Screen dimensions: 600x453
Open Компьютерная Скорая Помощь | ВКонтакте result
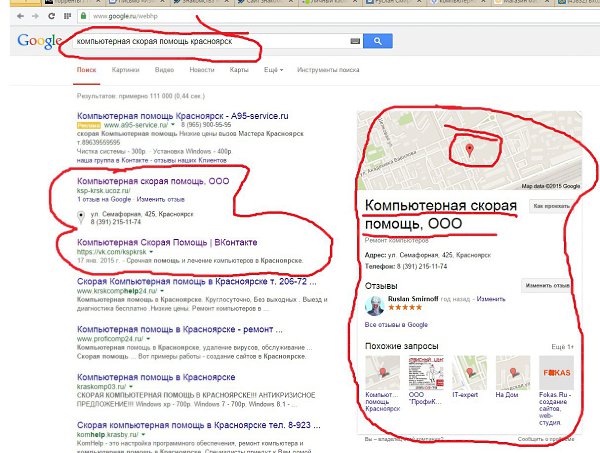[167, 242]
